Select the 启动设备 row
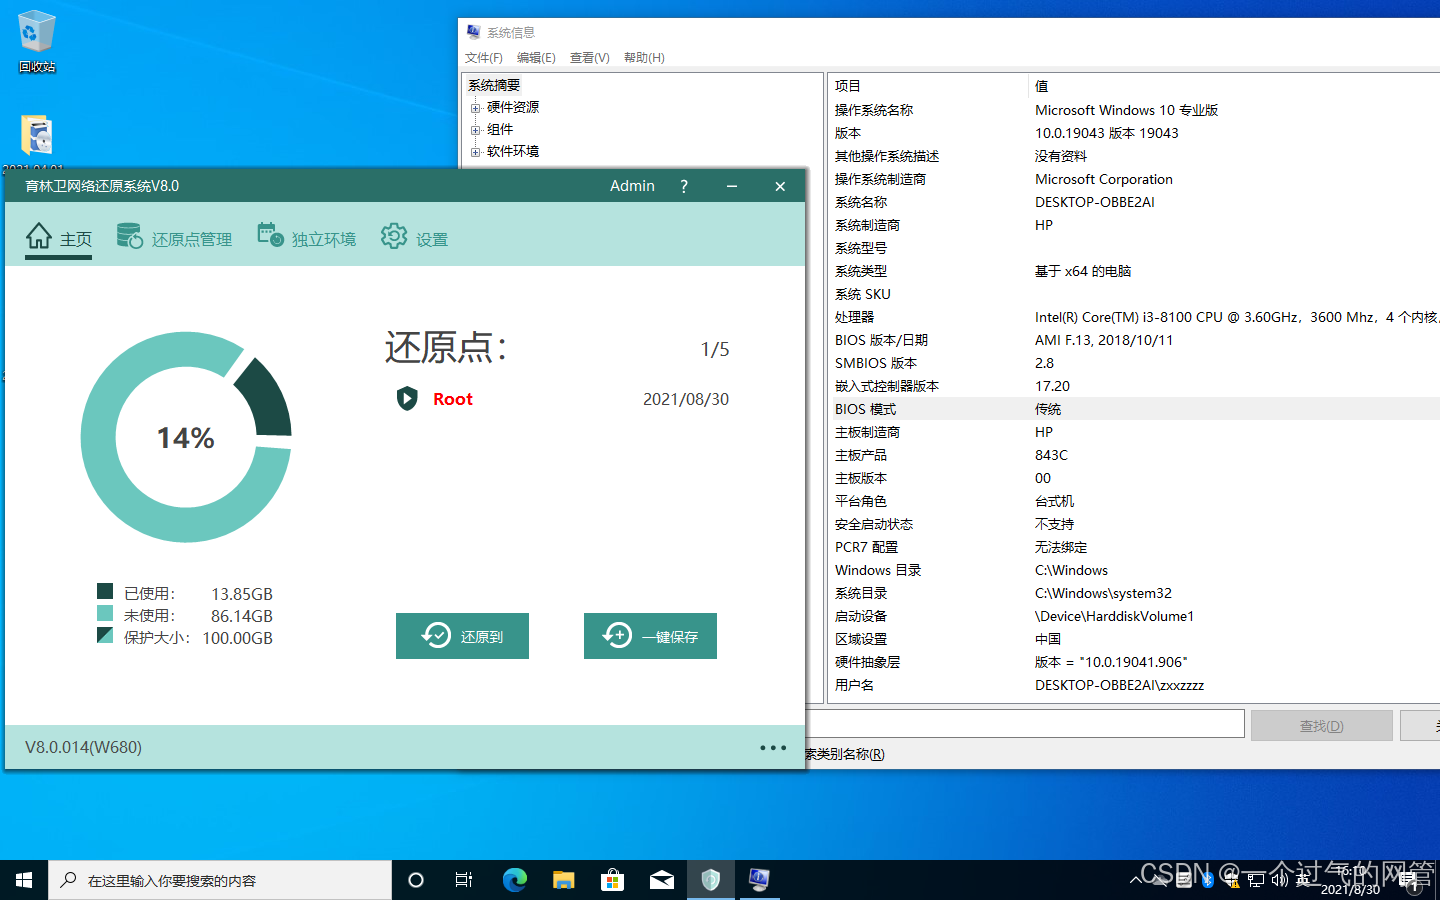 tap(1135, 616)
